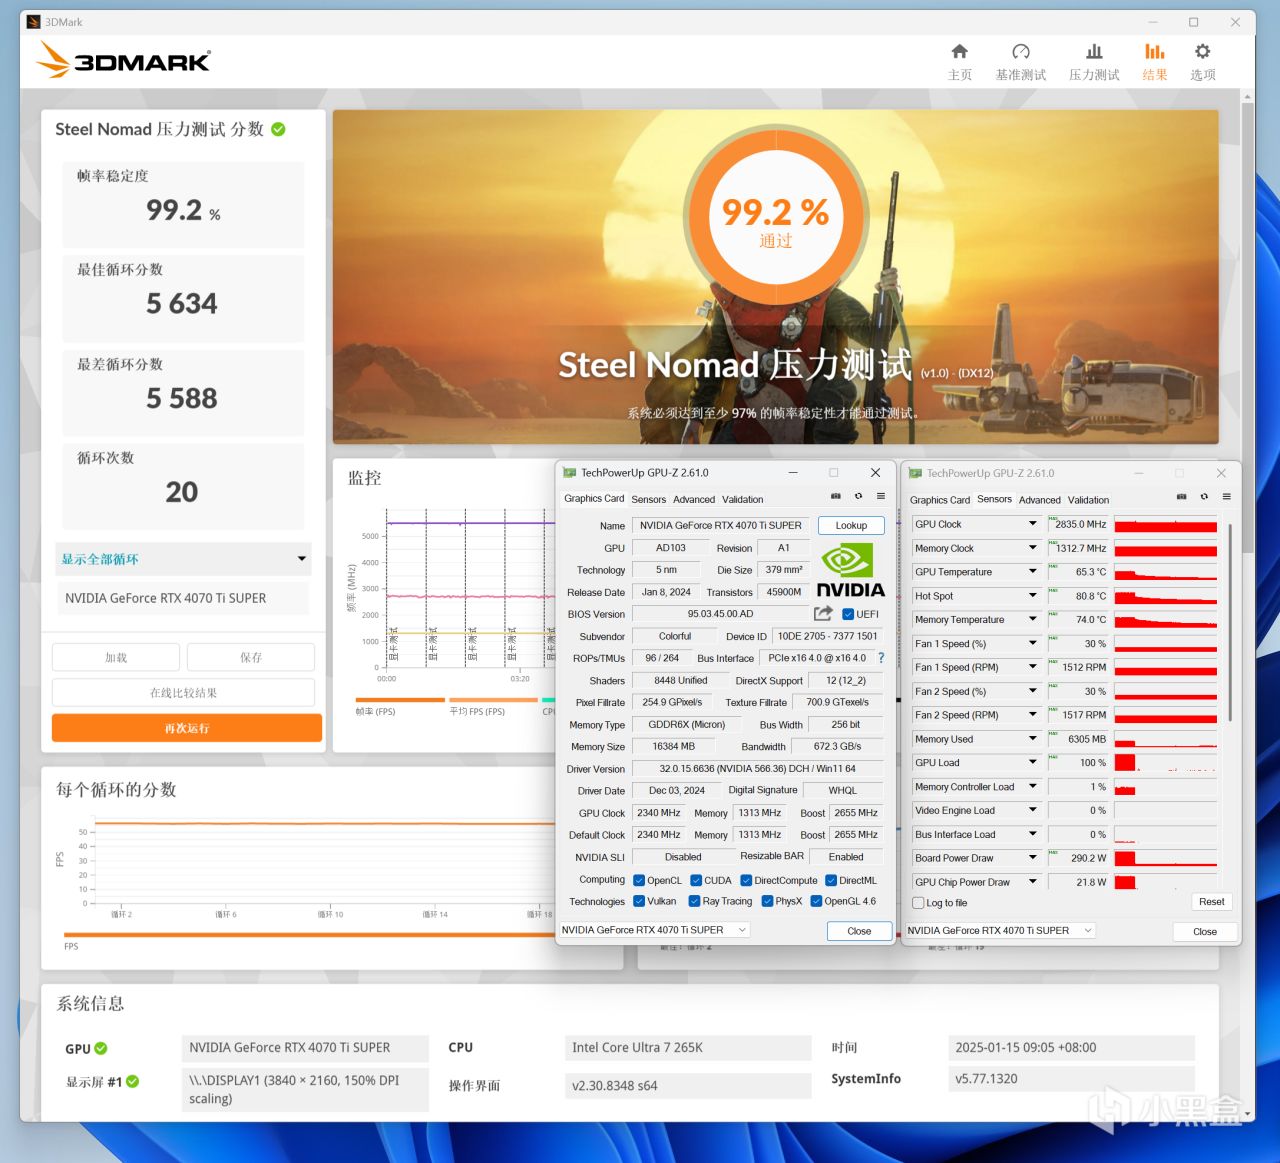
Task: Toggle the PhysX checkbox
Action: coord(767,902)
